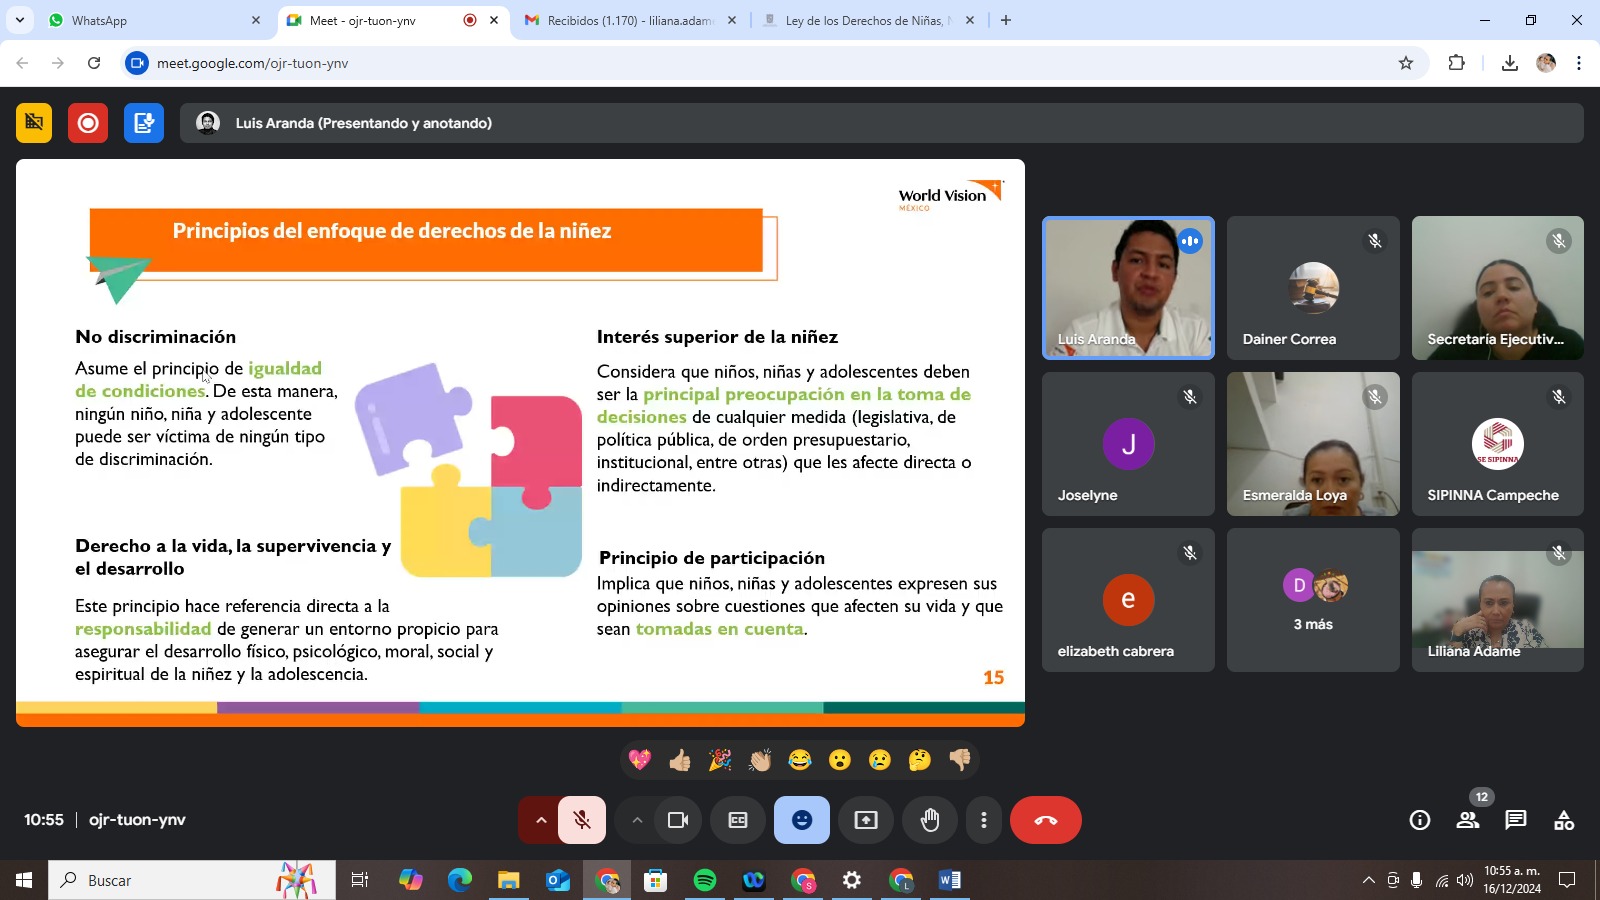Bookmark this page with star icon
1600x900 pixels.
tap(1406, 63)
